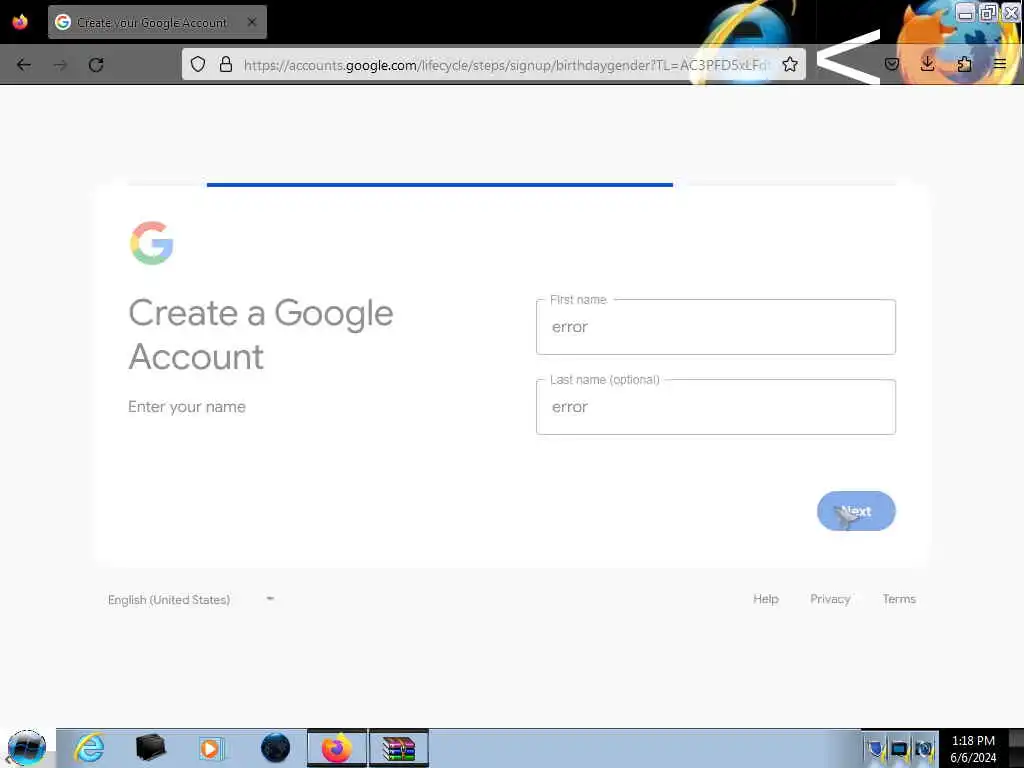Restore down the Firefox window
The height and width of the screenshot is (768, 1024).
(988, 12)
